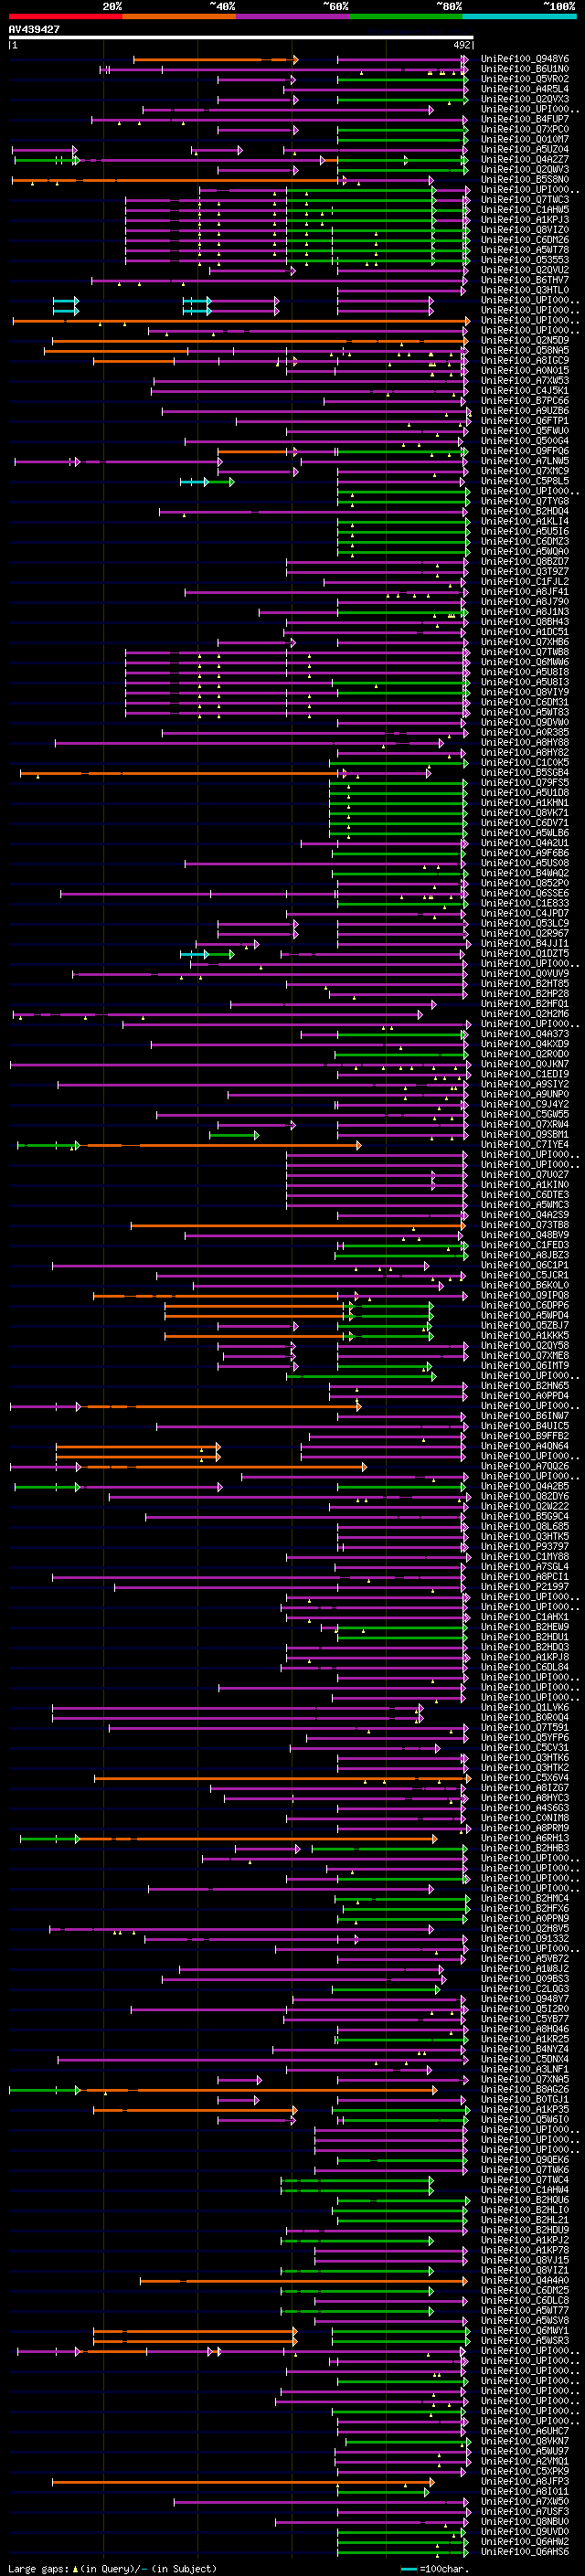Click the UniRef100_B4FUP7 entry
The image size is (585, 2576).
coord(525,119)
